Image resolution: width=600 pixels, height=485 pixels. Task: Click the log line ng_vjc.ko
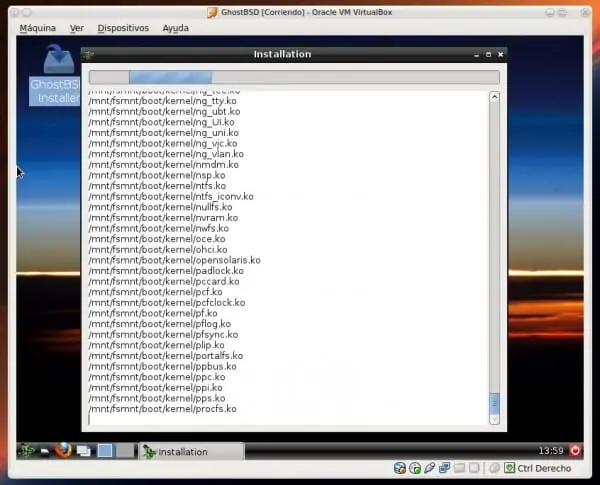[x=163, y=144]
